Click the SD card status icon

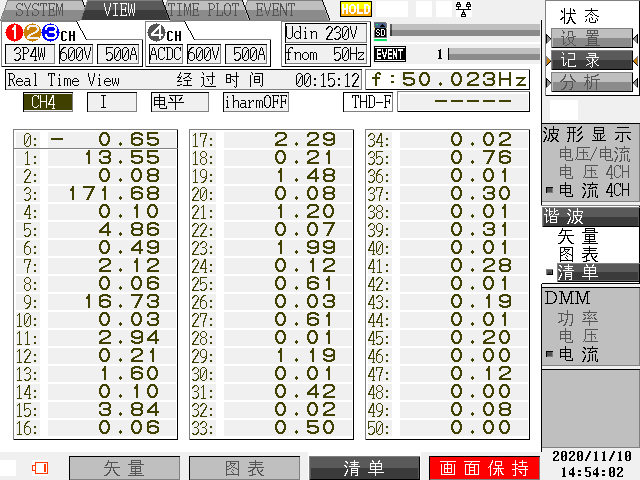tap(379, 31)
